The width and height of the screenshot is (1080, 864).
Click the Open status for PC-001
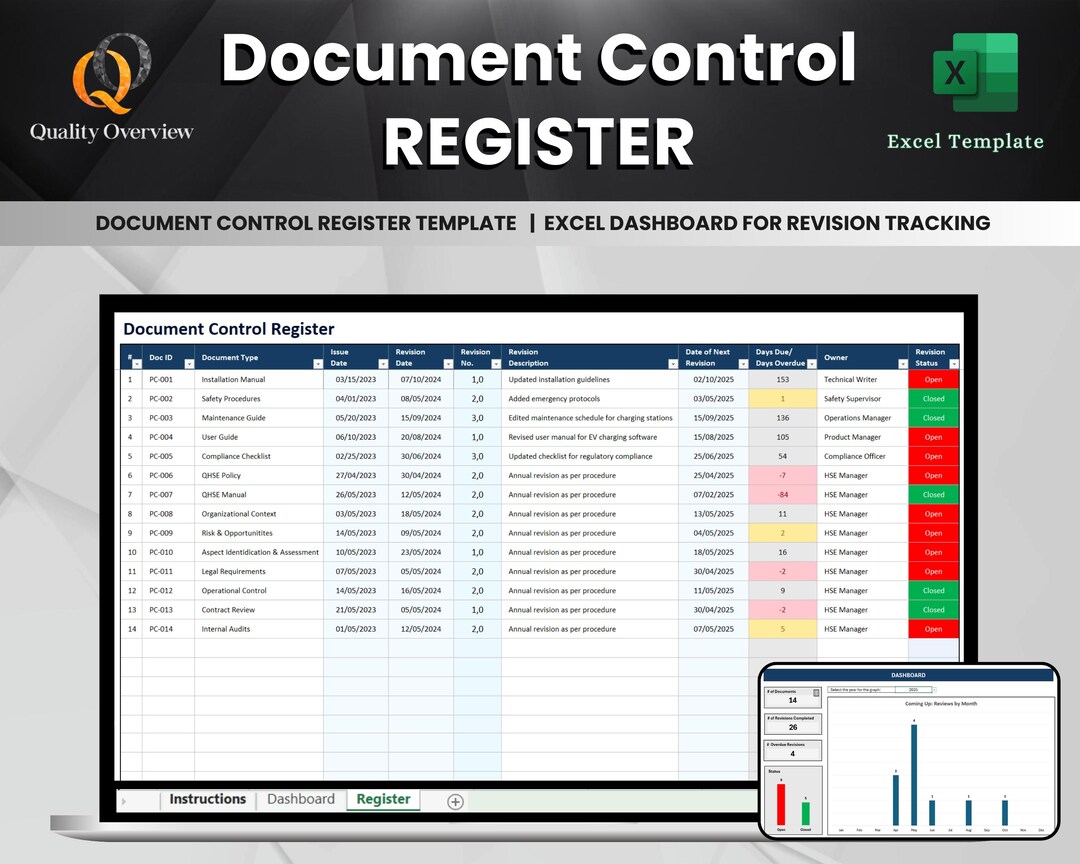(x=933, y=379)
